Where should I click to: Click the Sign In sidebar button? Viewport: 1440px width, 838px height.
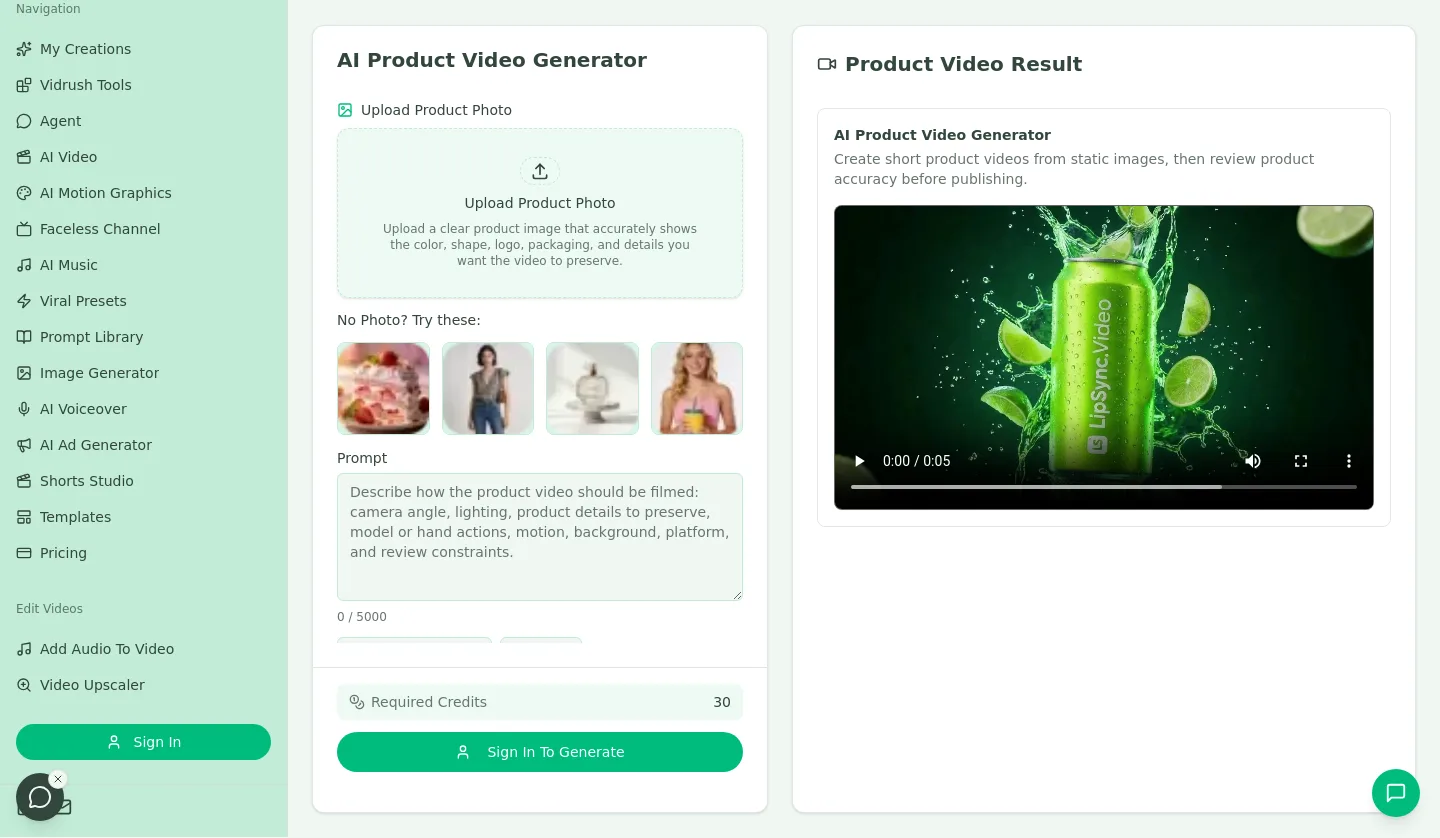coord(143,742)
